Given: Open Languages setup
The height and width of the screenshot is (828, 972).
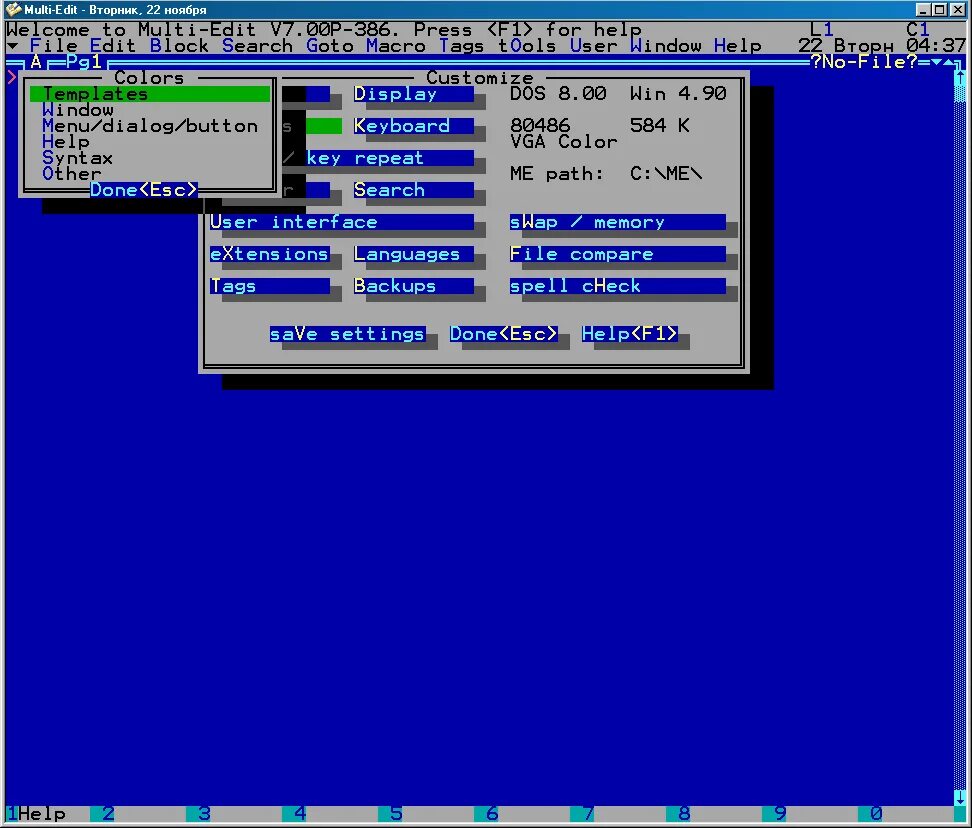Looking at the screenshot, I should click(413, 254).
